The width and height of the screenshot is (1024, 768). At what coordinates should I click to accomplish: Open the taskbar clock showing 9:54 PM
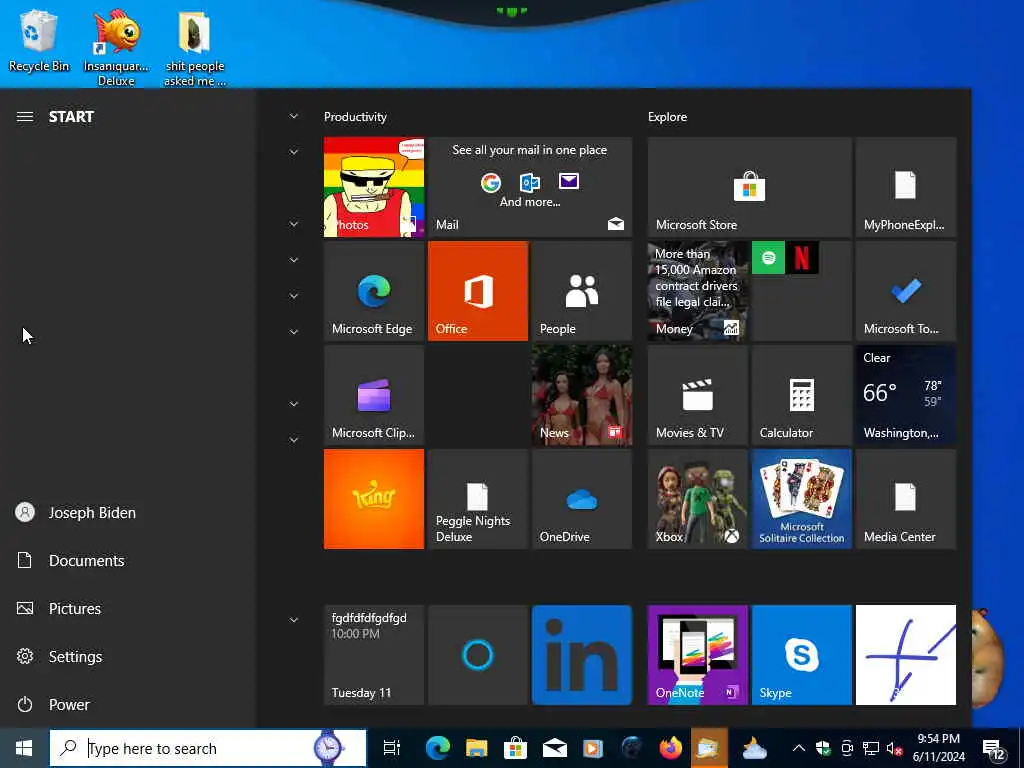938,748
